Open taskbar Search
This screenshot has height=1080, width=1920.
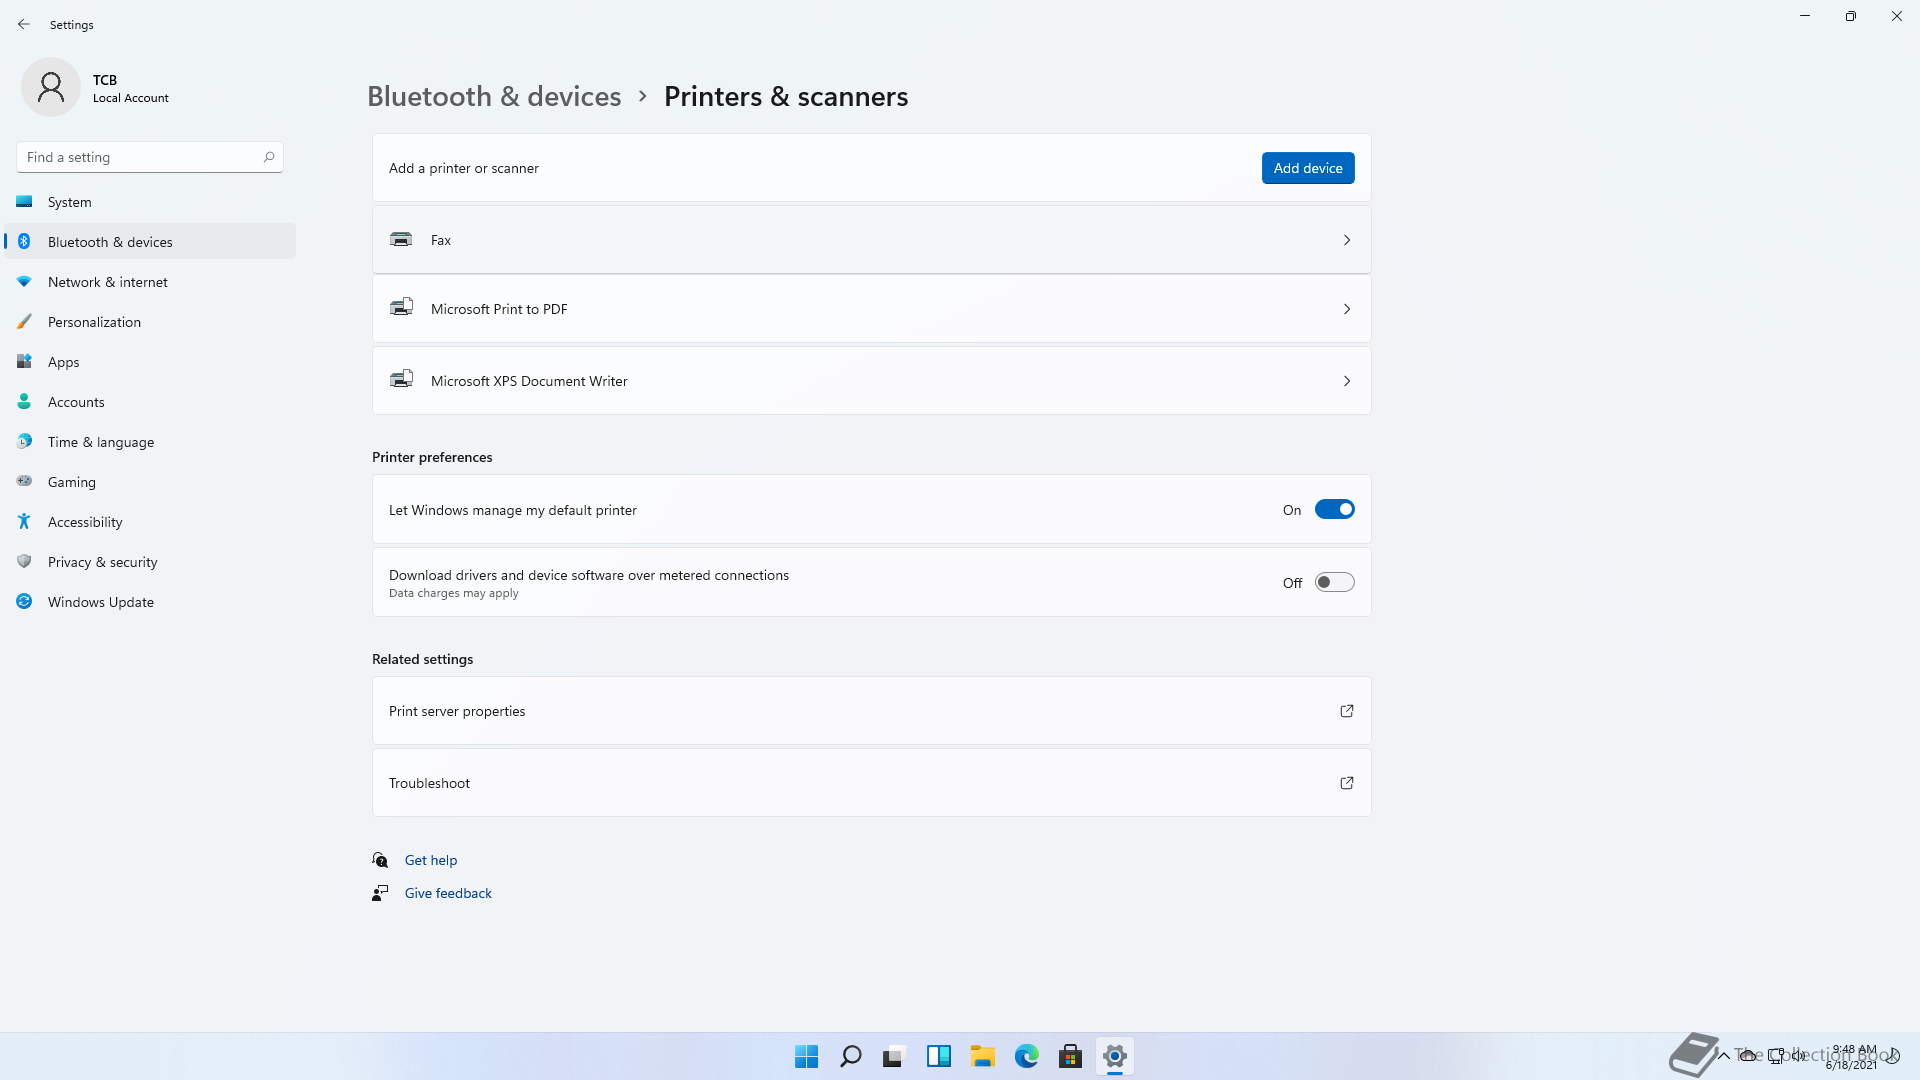[851, 1057]
